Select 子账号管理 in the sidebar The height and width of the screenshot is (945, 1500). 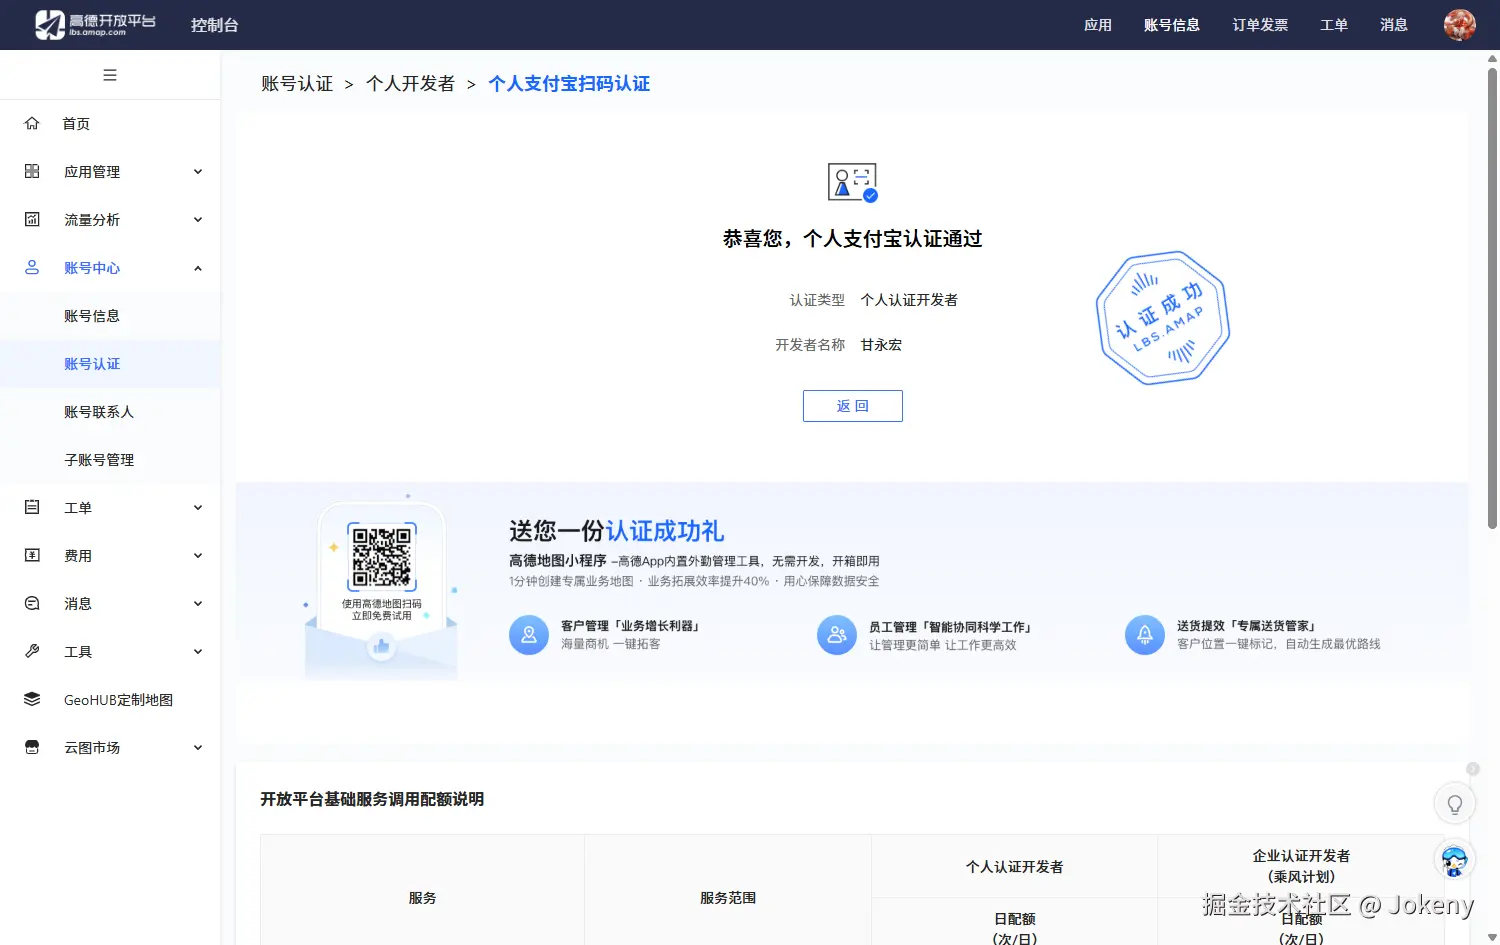point(99,459)
